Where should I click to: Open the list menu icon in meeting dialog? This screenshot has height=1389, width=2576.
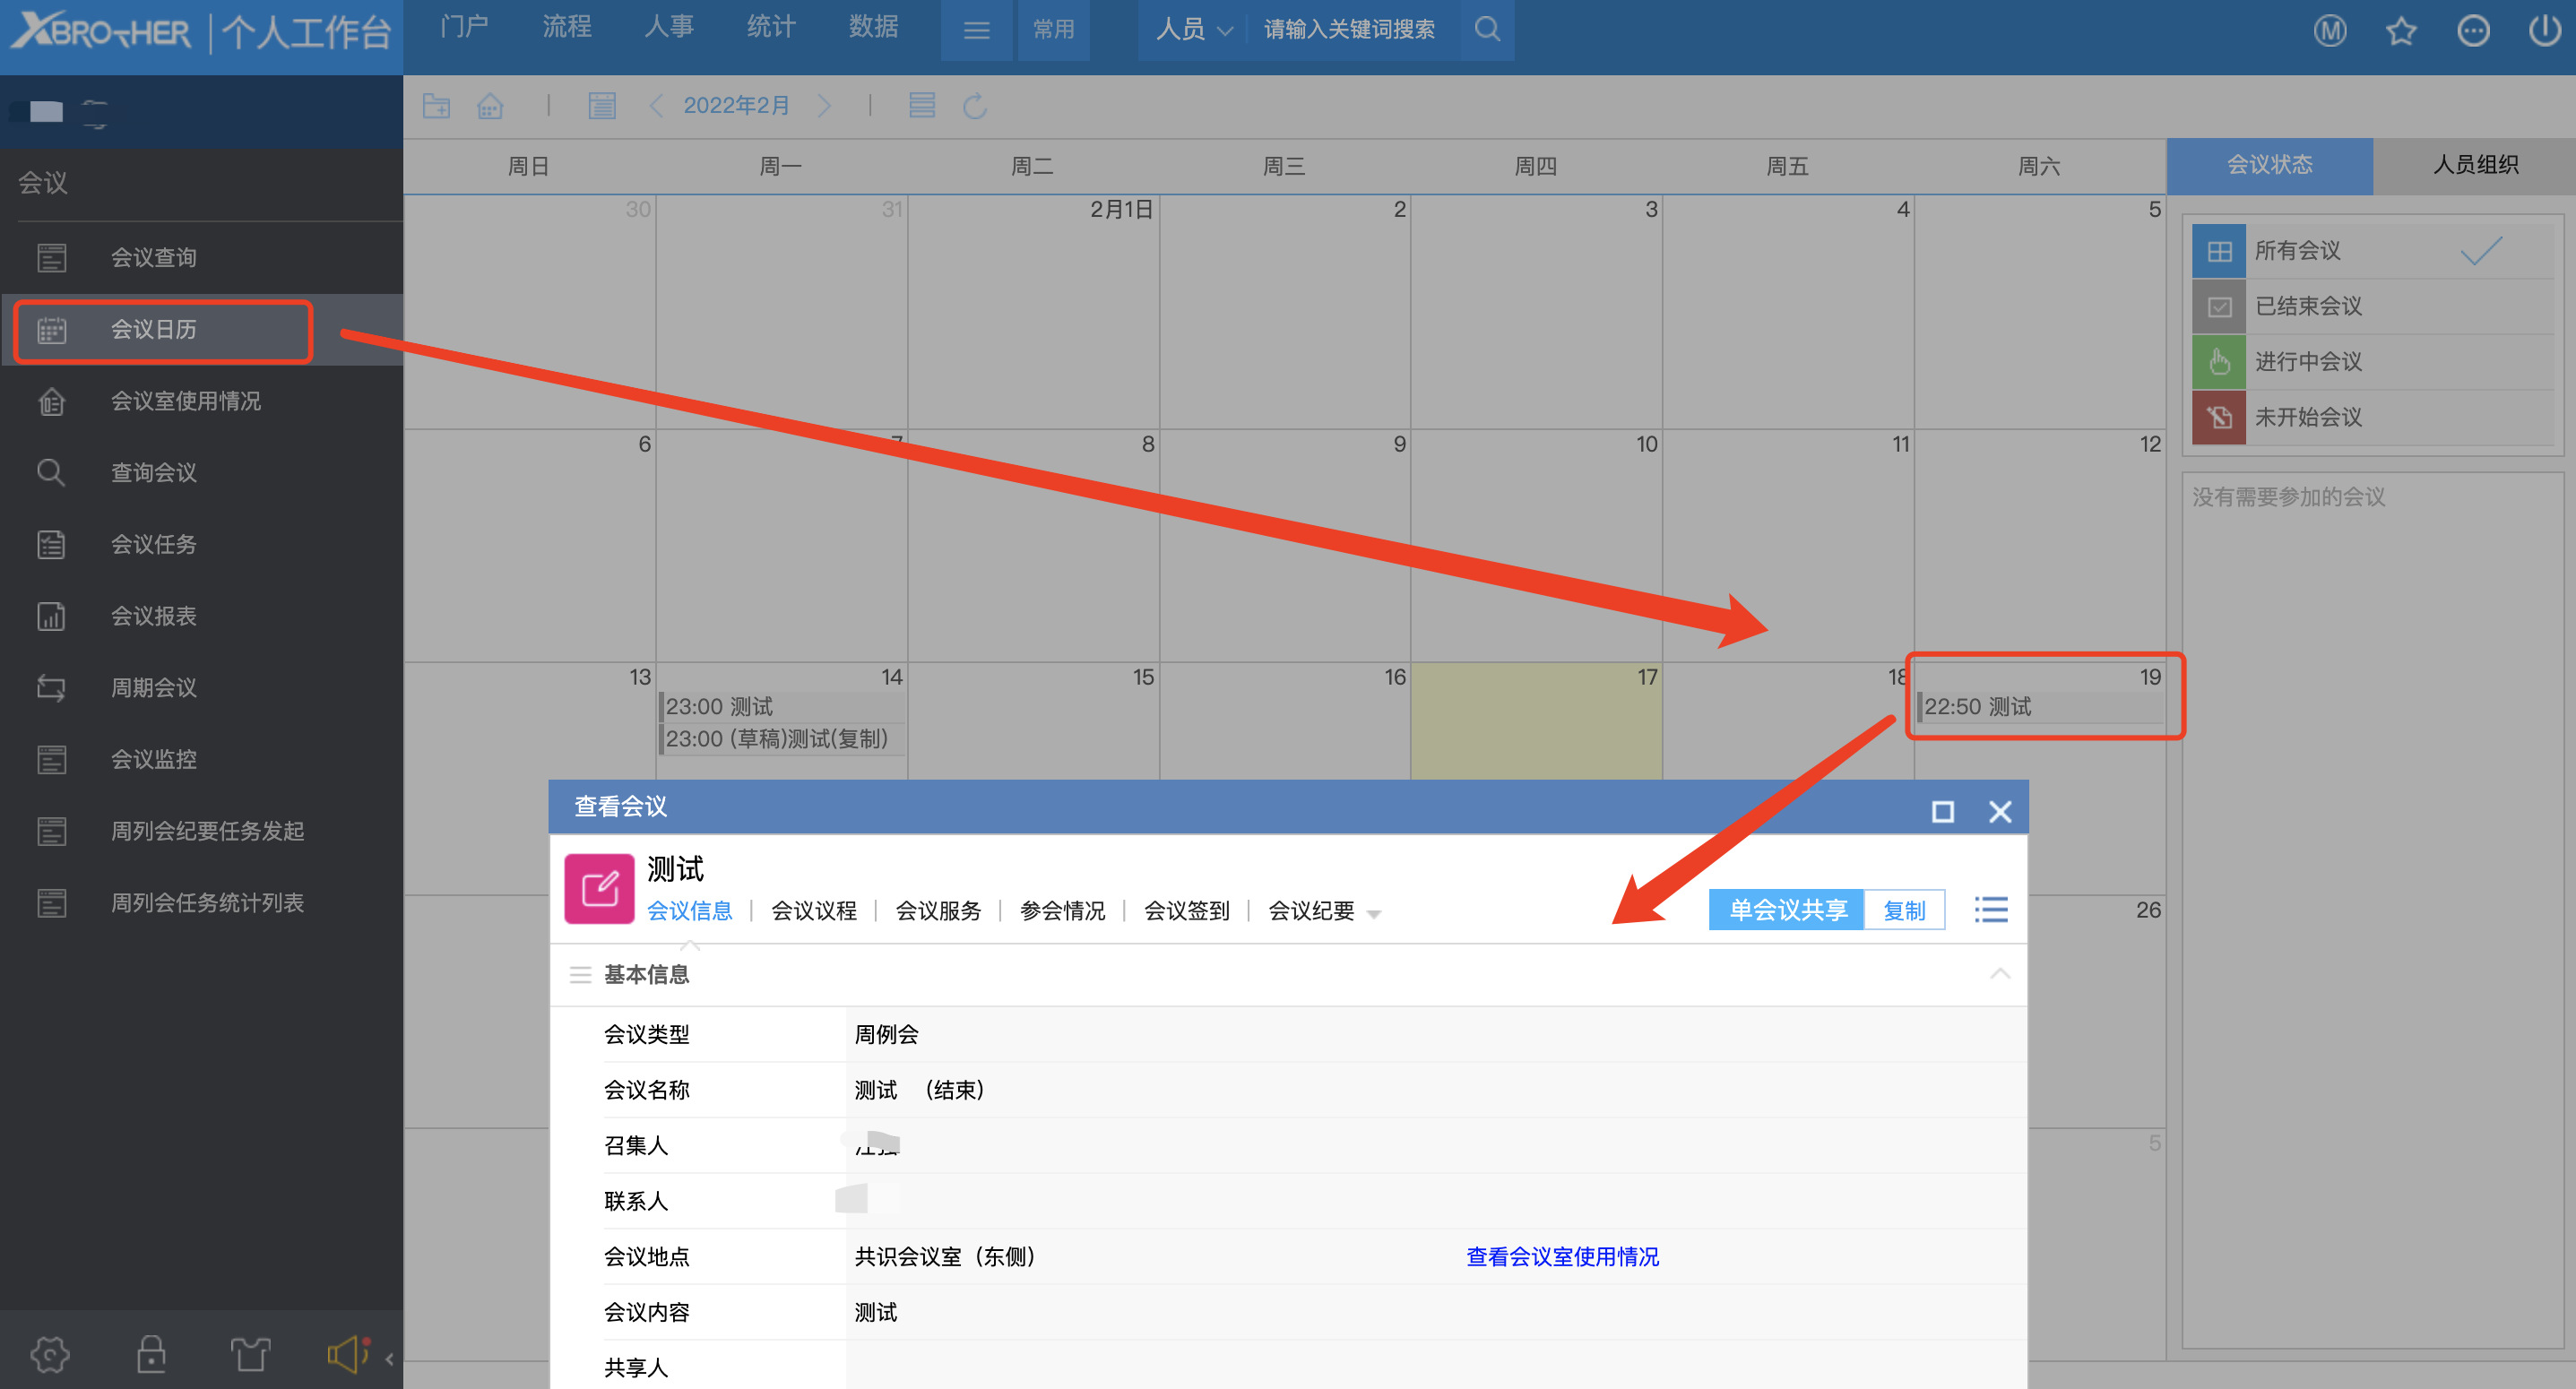point(1990,909)
